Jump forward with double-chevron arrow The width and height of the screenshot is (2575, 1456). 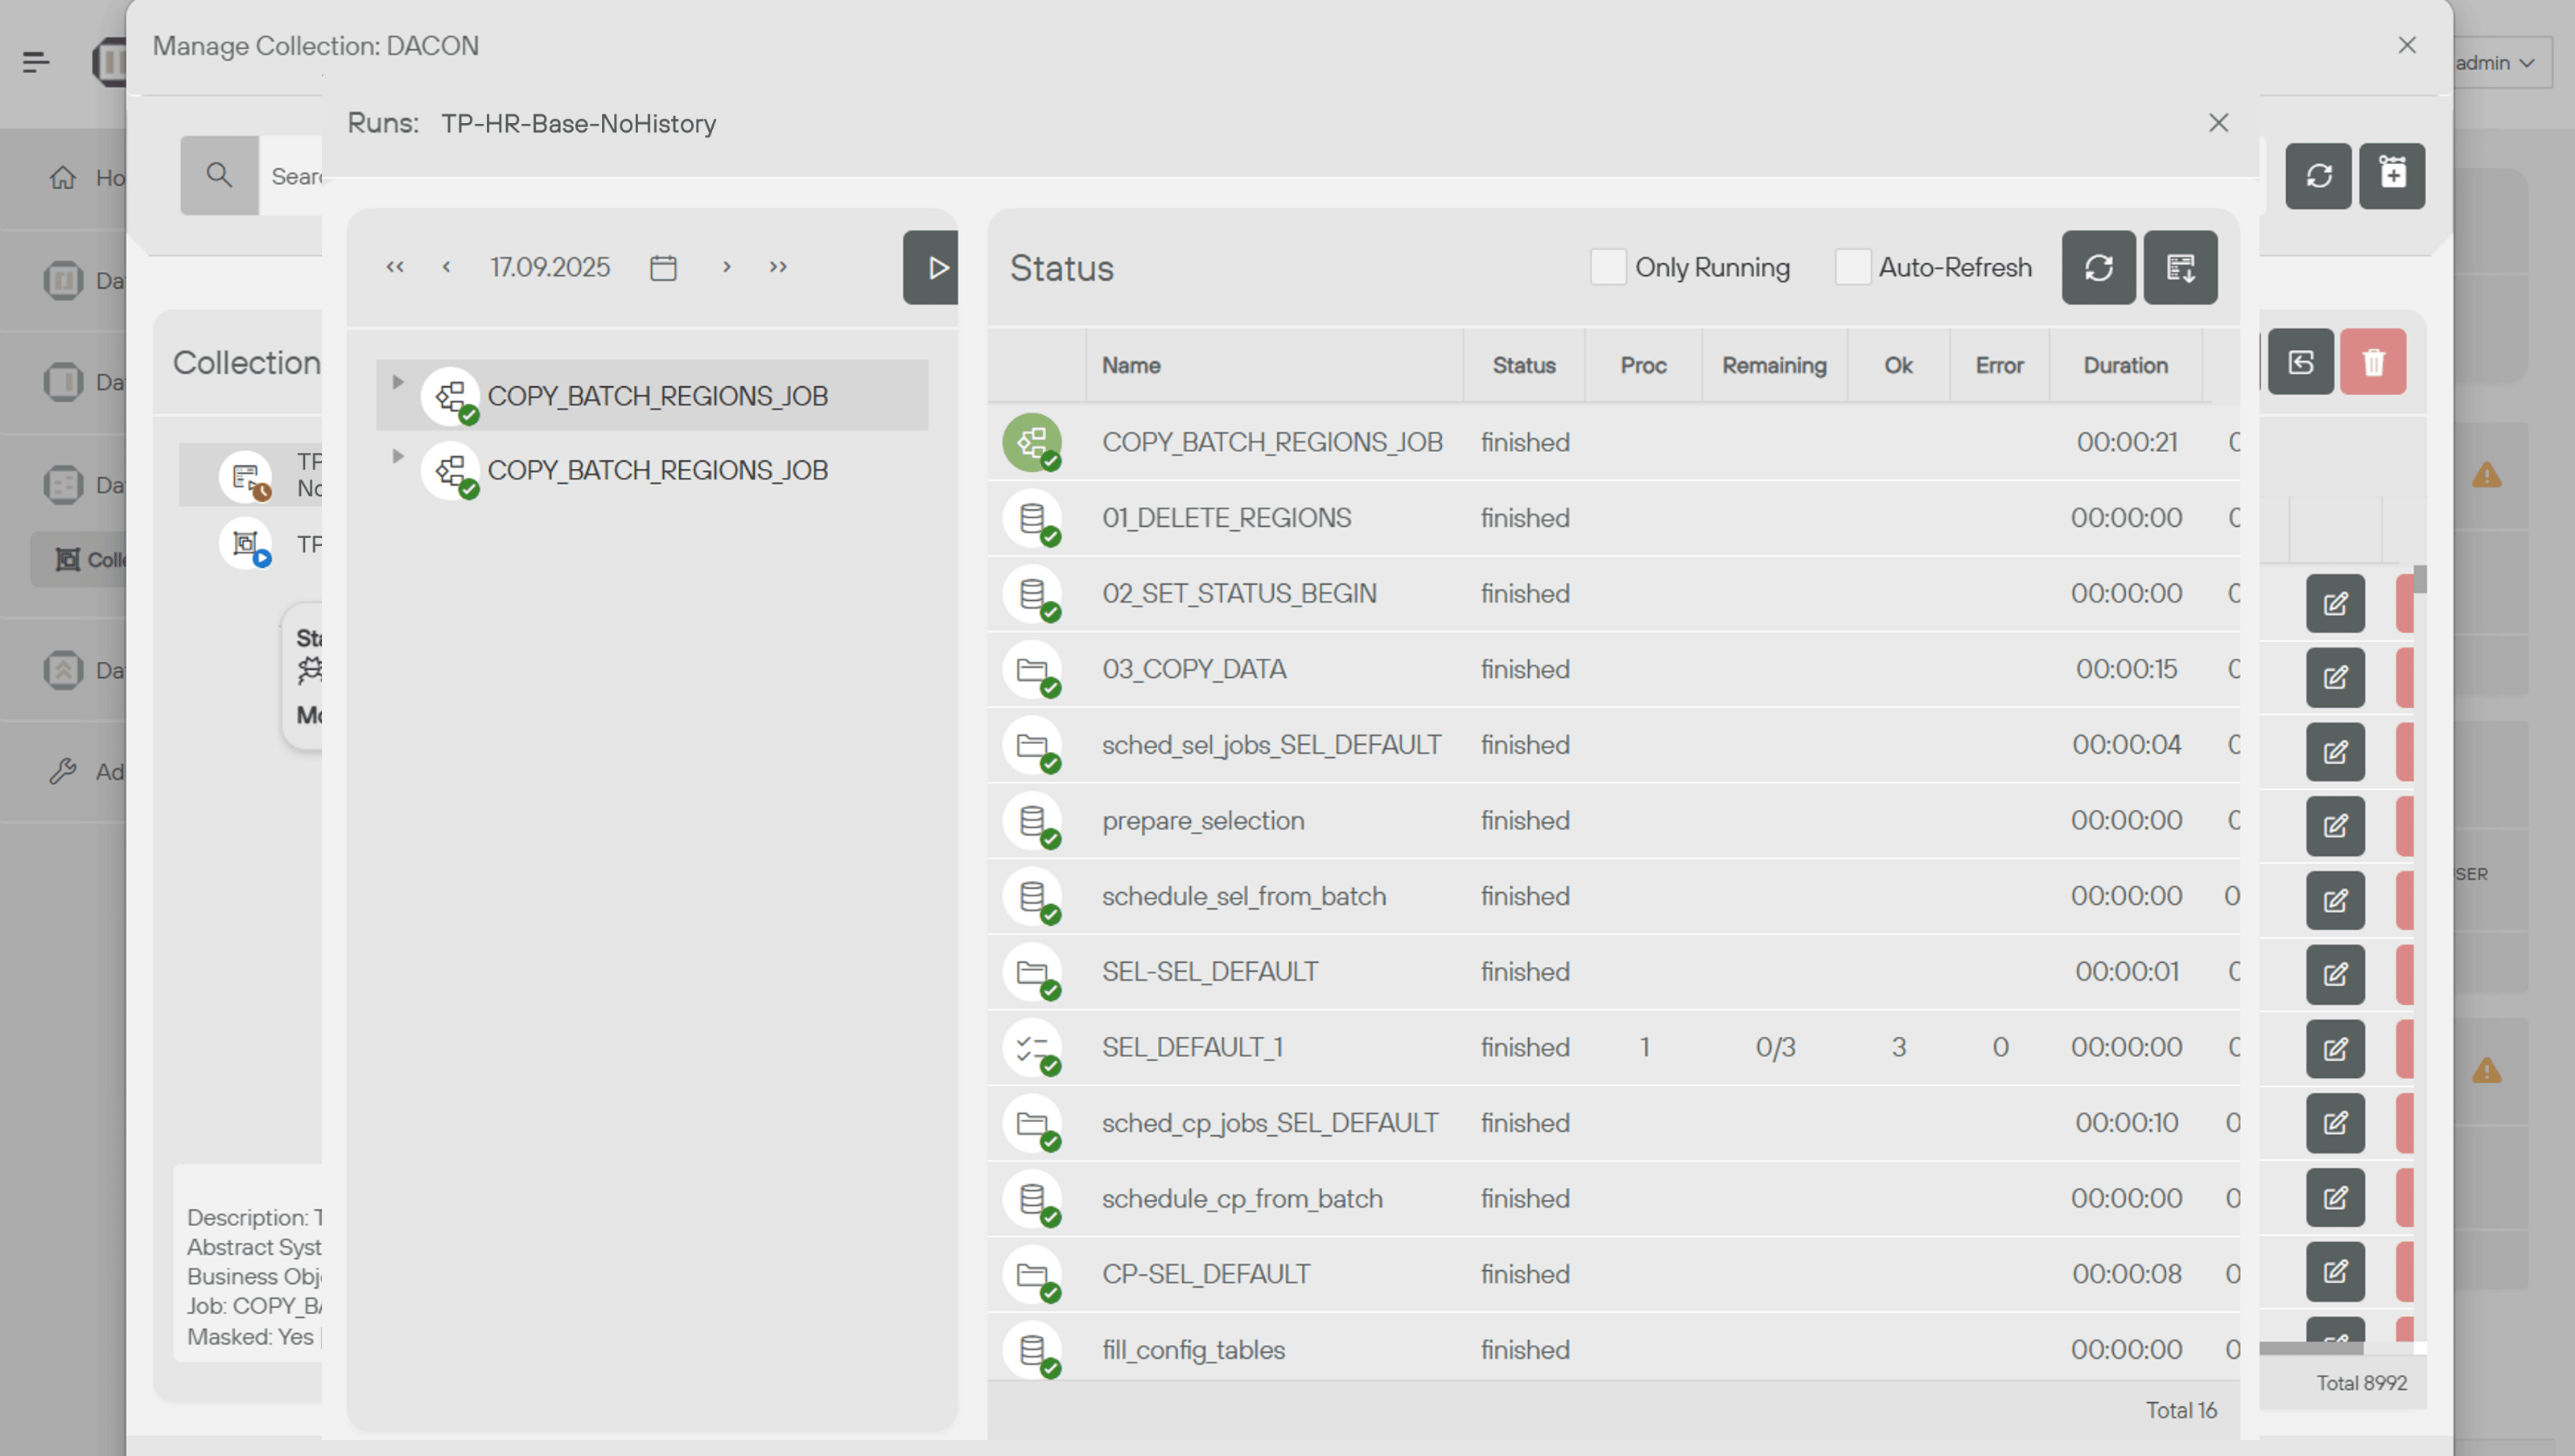(778, 267)
